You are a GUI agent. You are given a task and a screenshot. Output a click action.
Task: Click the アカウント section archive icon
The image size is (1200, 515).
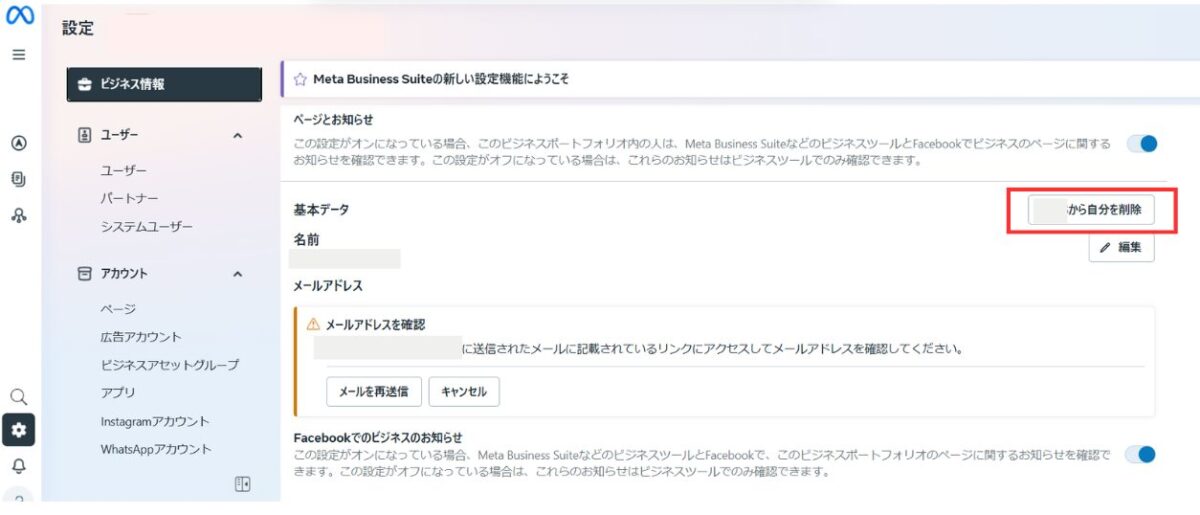pyautogui.click(x=85, y=273)
